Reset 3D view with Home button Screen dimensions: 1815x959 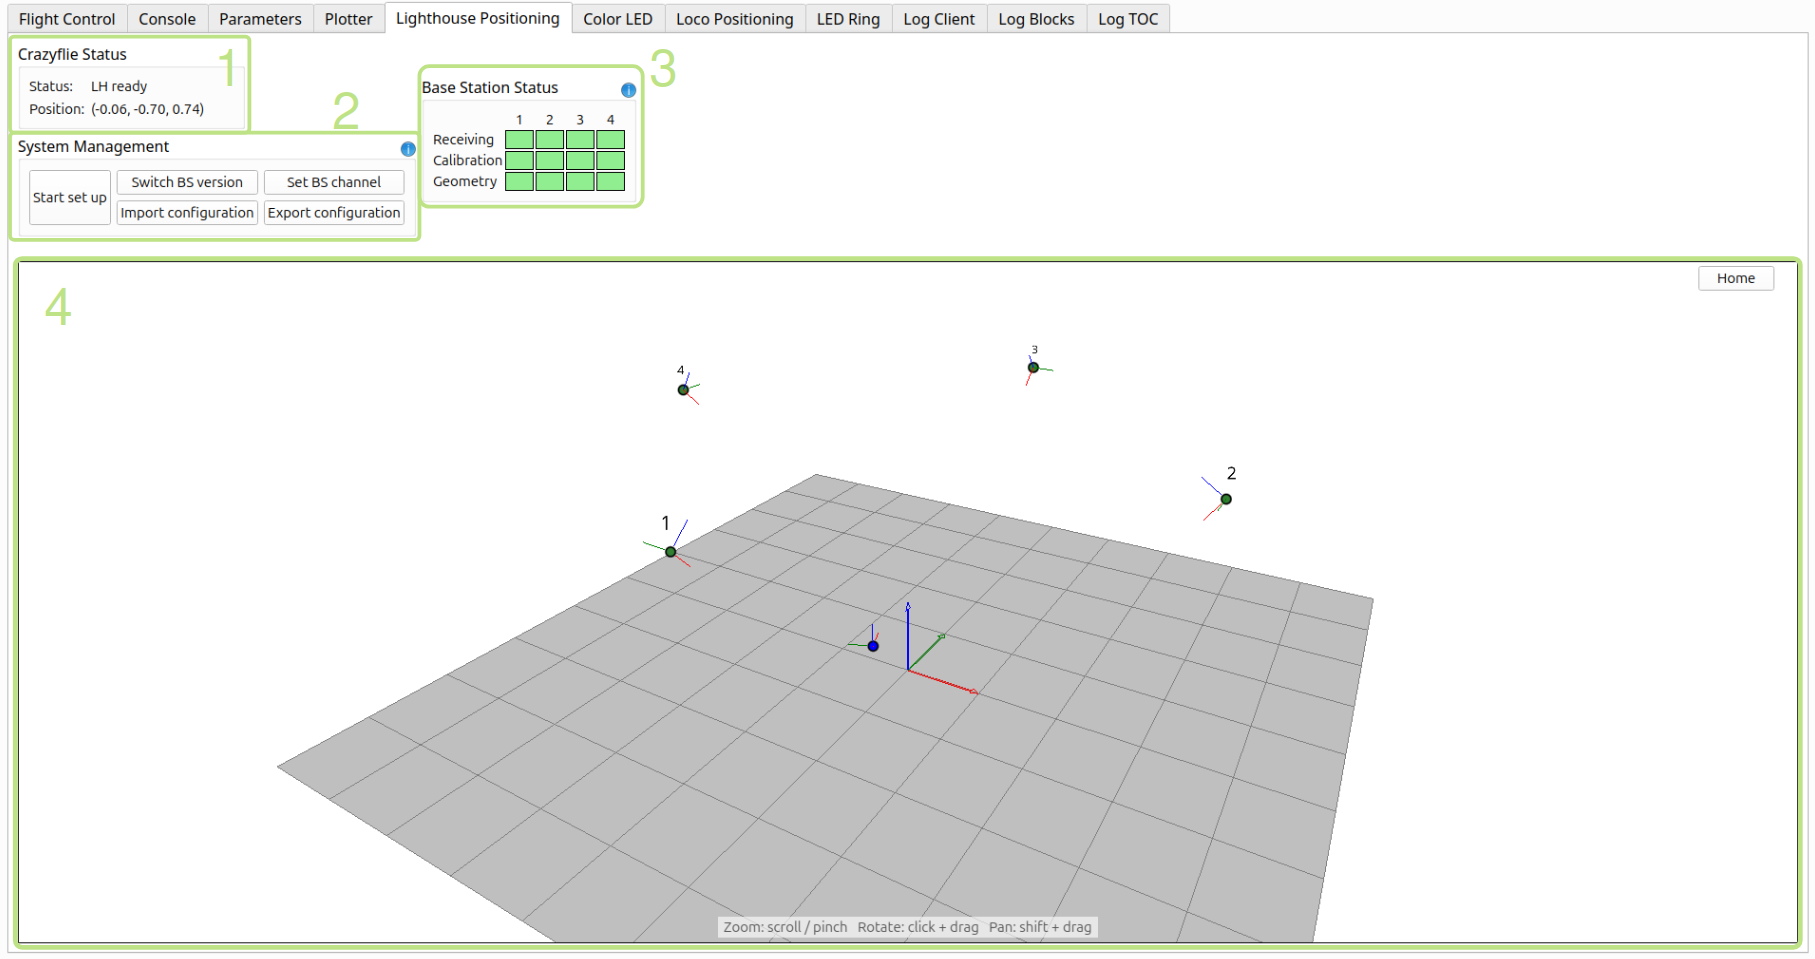pos(1736,278)
